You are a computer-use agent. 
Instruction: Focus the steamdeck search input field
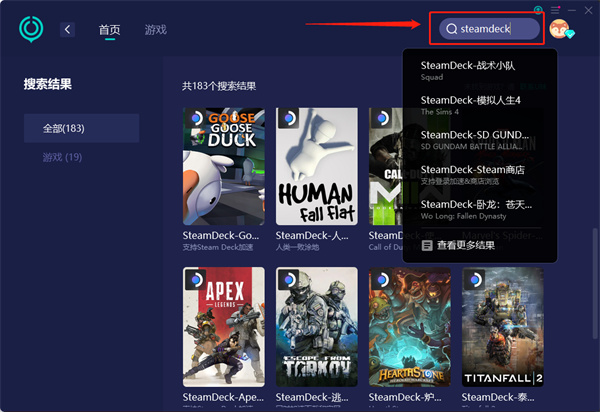[x=489, y=29]
